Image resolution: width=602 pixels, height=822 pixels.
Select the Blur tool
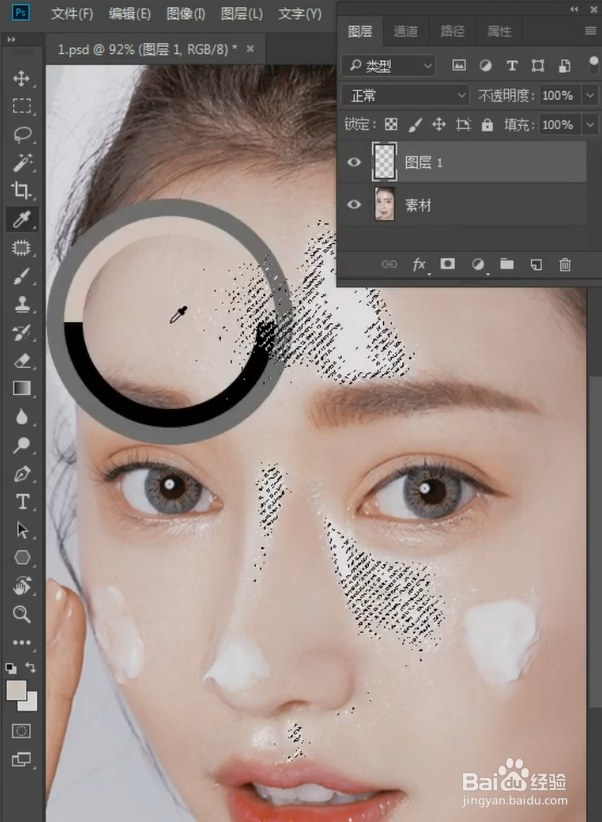point(22,417)
